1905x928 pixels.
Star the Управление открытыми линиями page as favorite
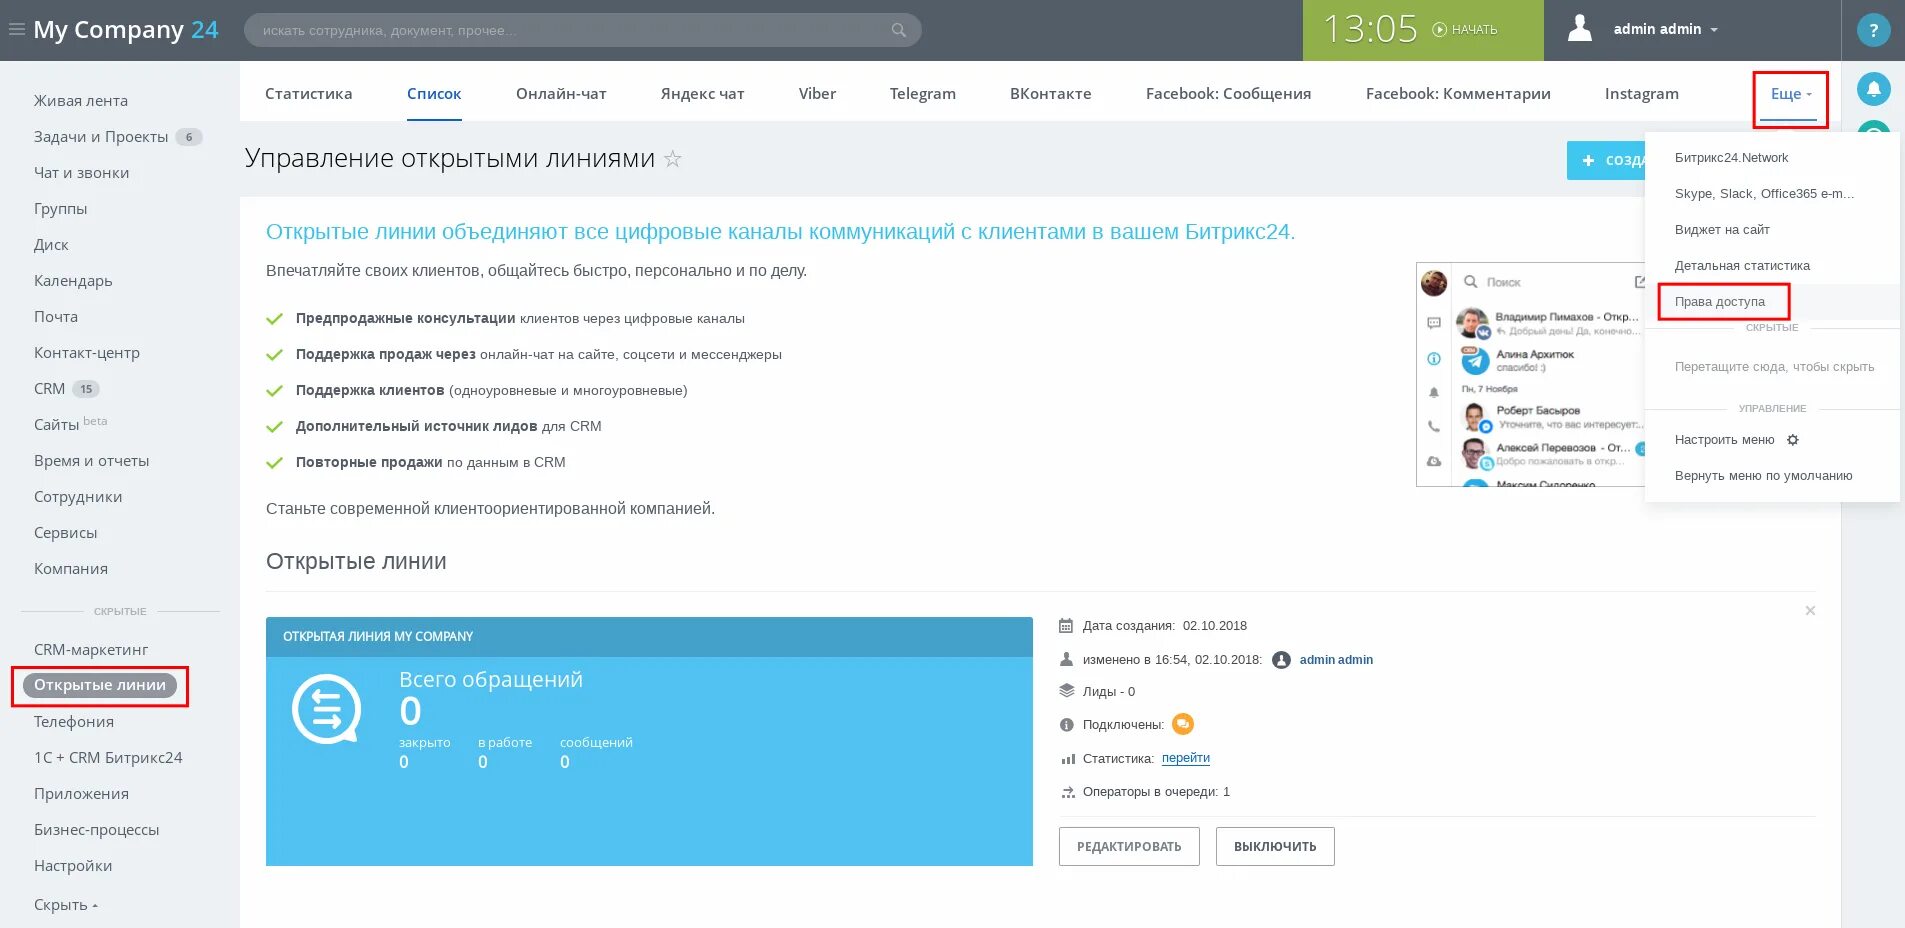pyautogui.click(x=673, y=158)
